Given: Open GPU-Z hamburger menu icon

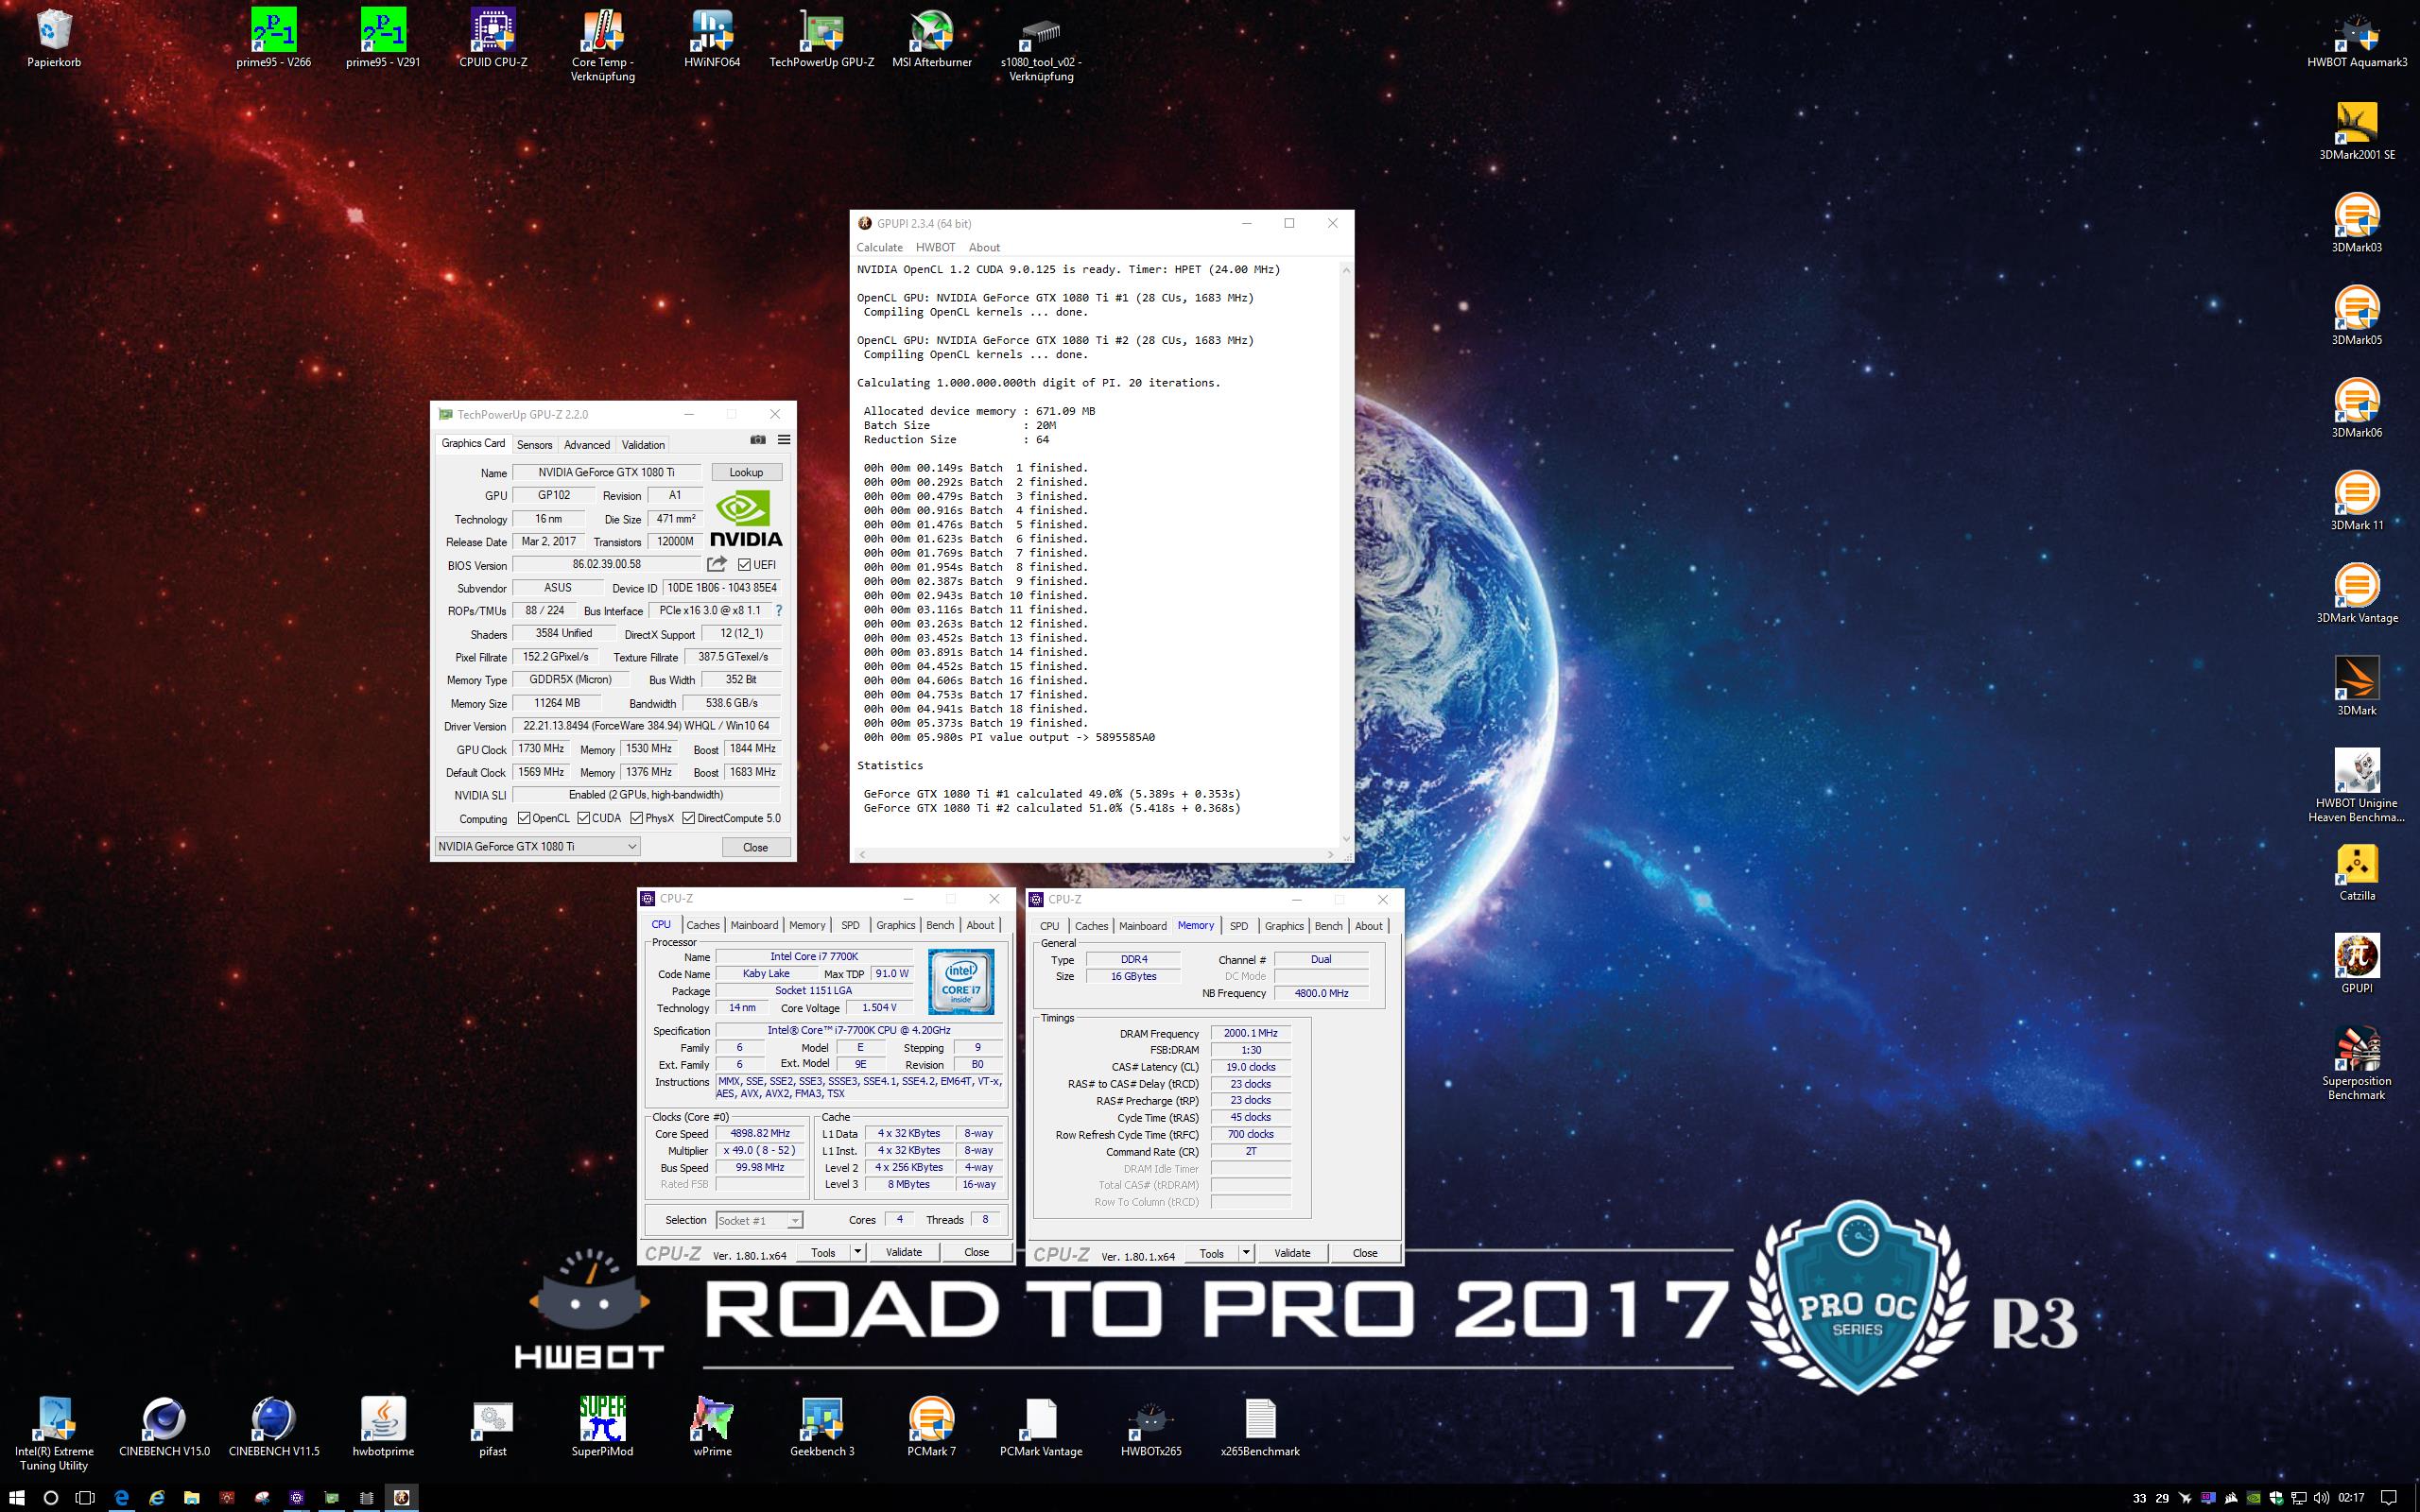Looking at the screenshot, I should click(x=784, y=440).
